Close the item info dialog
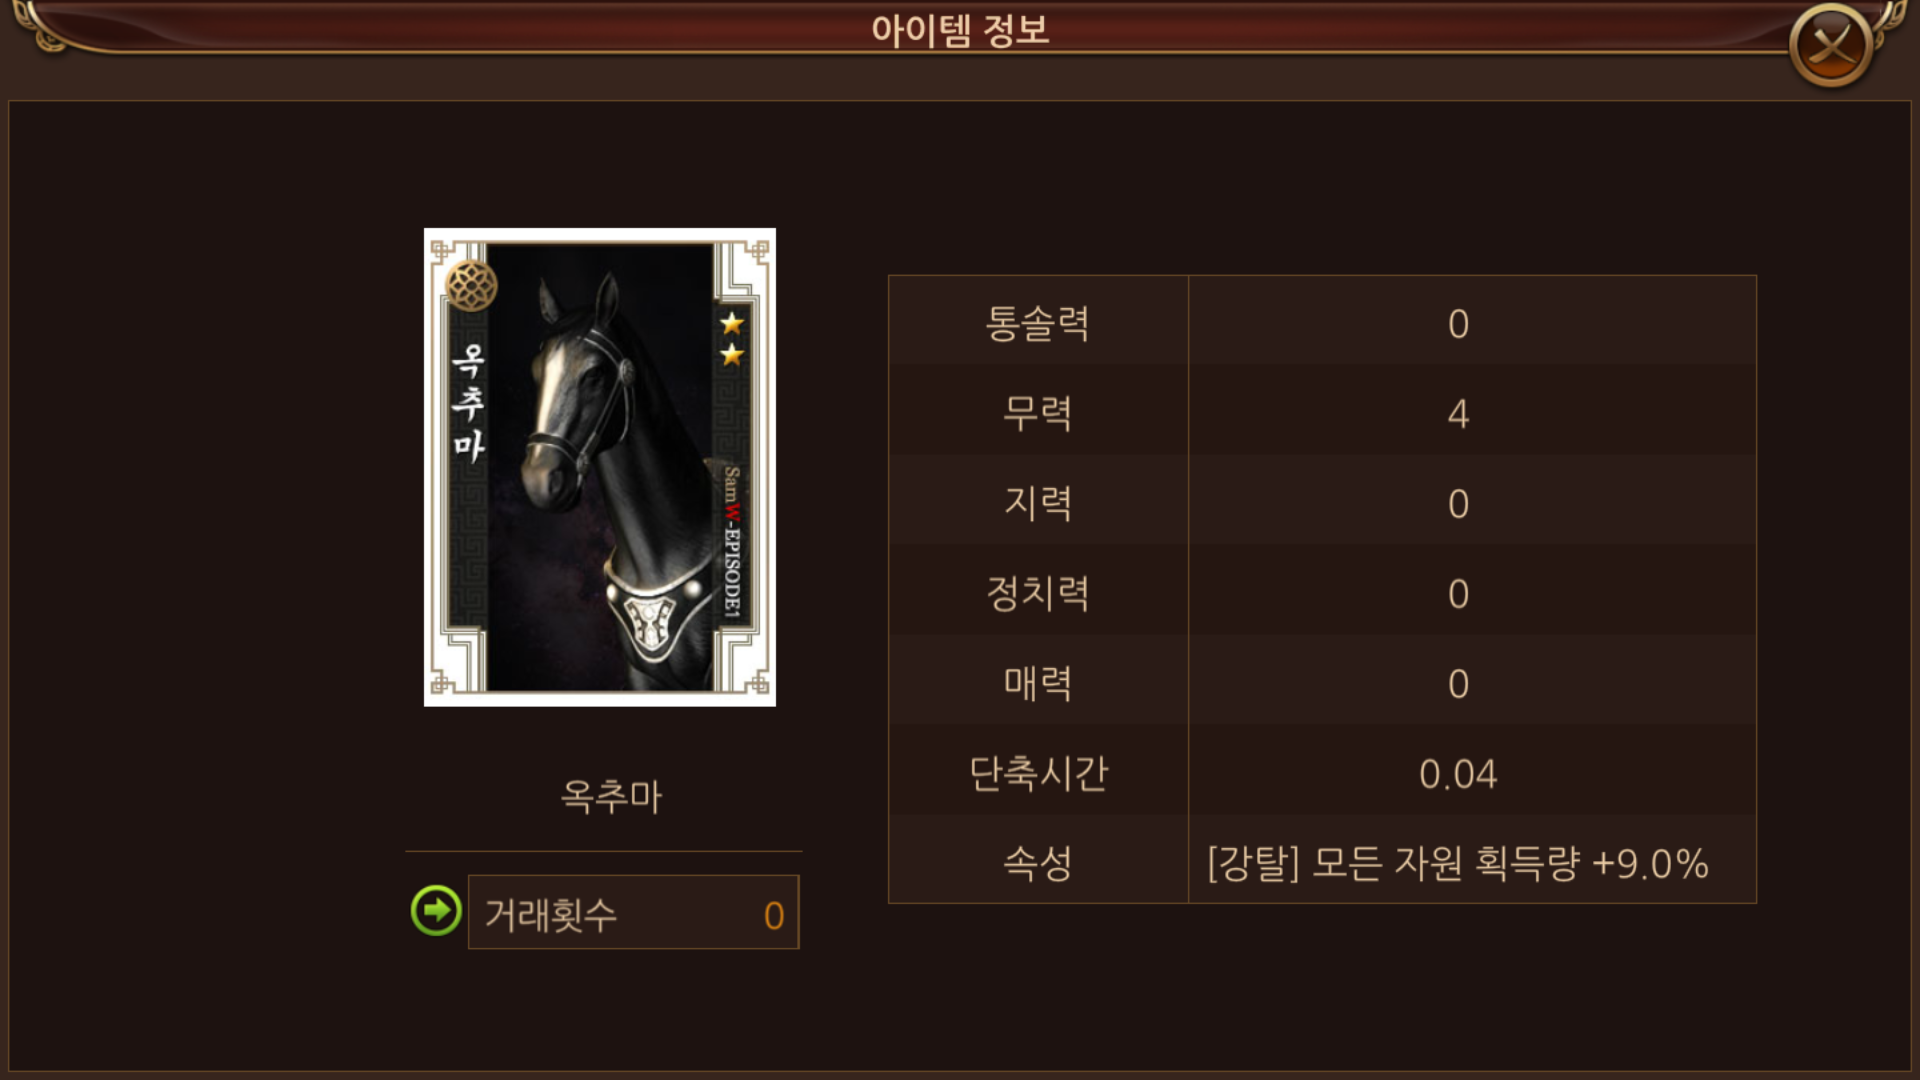This screenshot has width=1920, height=1080. [1831, 45]
